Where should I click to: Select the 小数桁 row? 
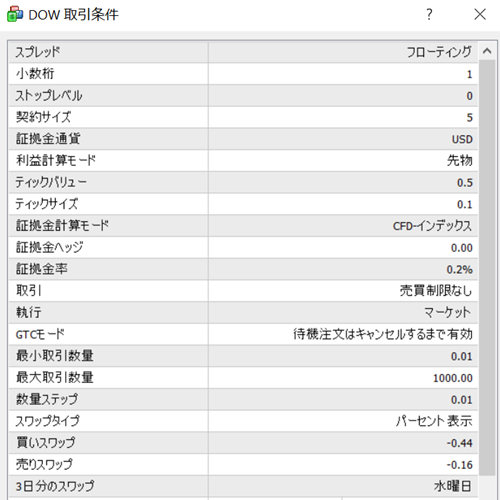click(x=243, y=74)
